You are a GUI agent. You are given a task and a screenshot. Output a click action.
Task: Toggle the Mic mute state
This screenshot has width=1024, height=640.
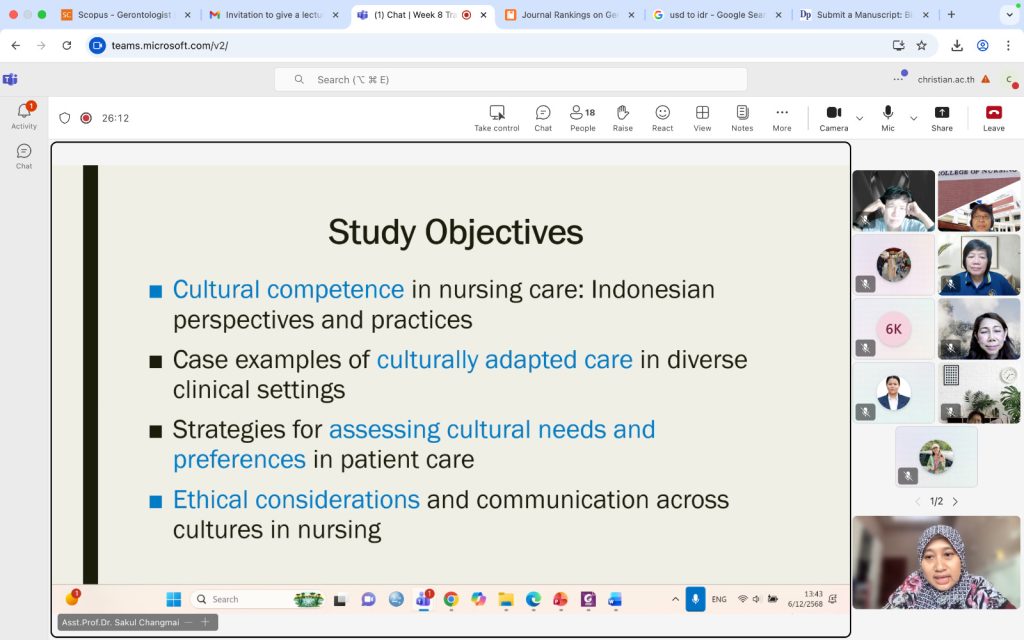pos(887,117)
